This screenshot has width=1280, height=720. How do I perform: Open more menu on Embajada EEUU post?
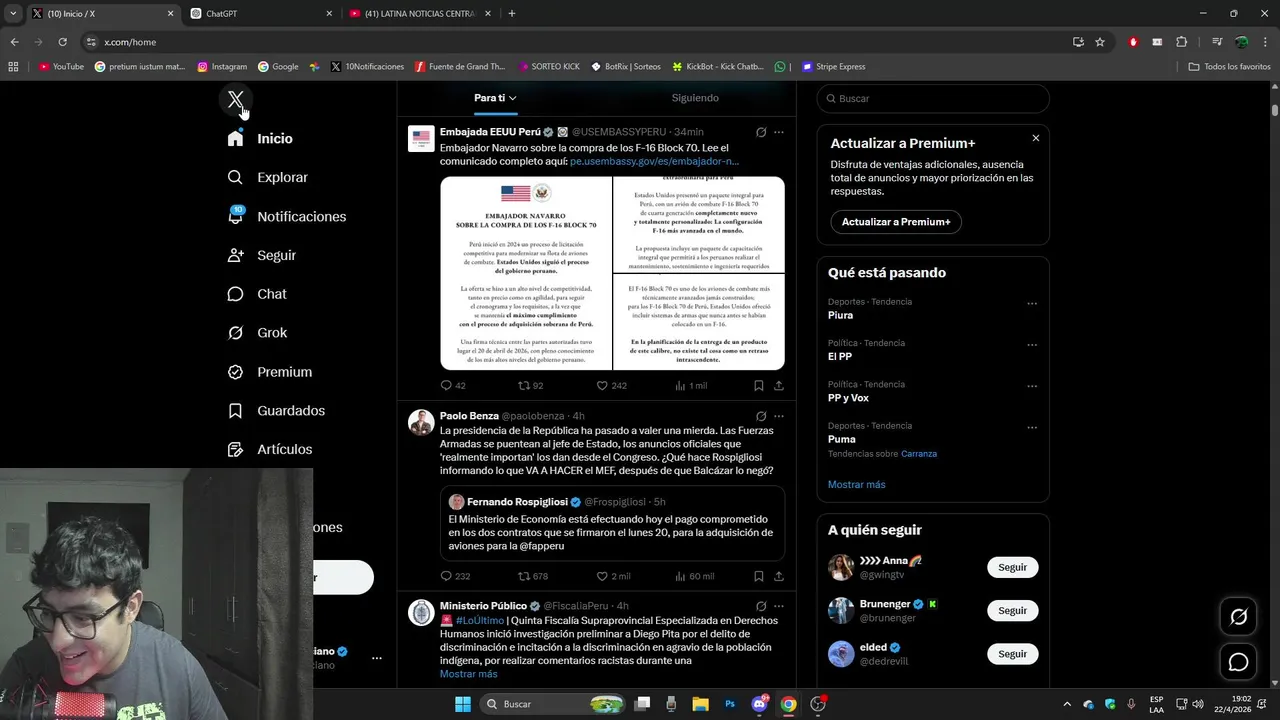(779, 132)
